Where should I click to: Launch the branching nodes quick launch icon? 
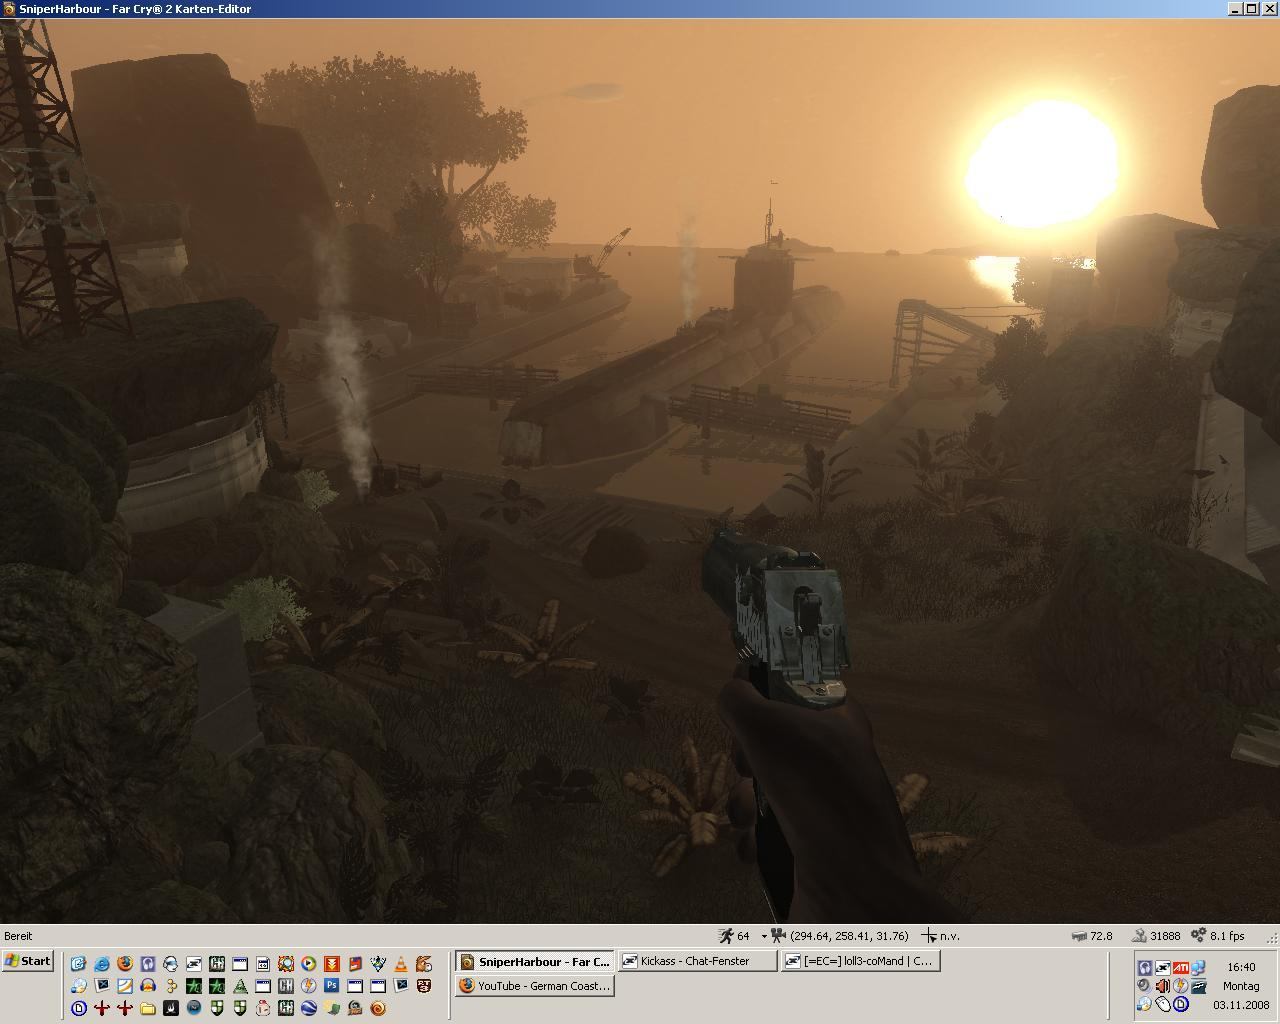(170, 986)
